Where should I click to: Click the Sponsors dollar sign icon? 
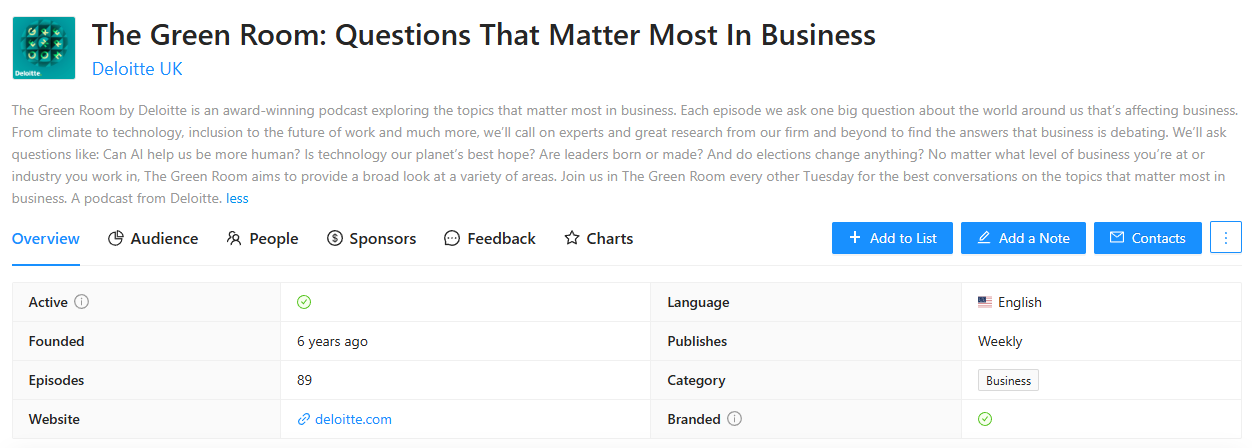(x=335, y=238)
